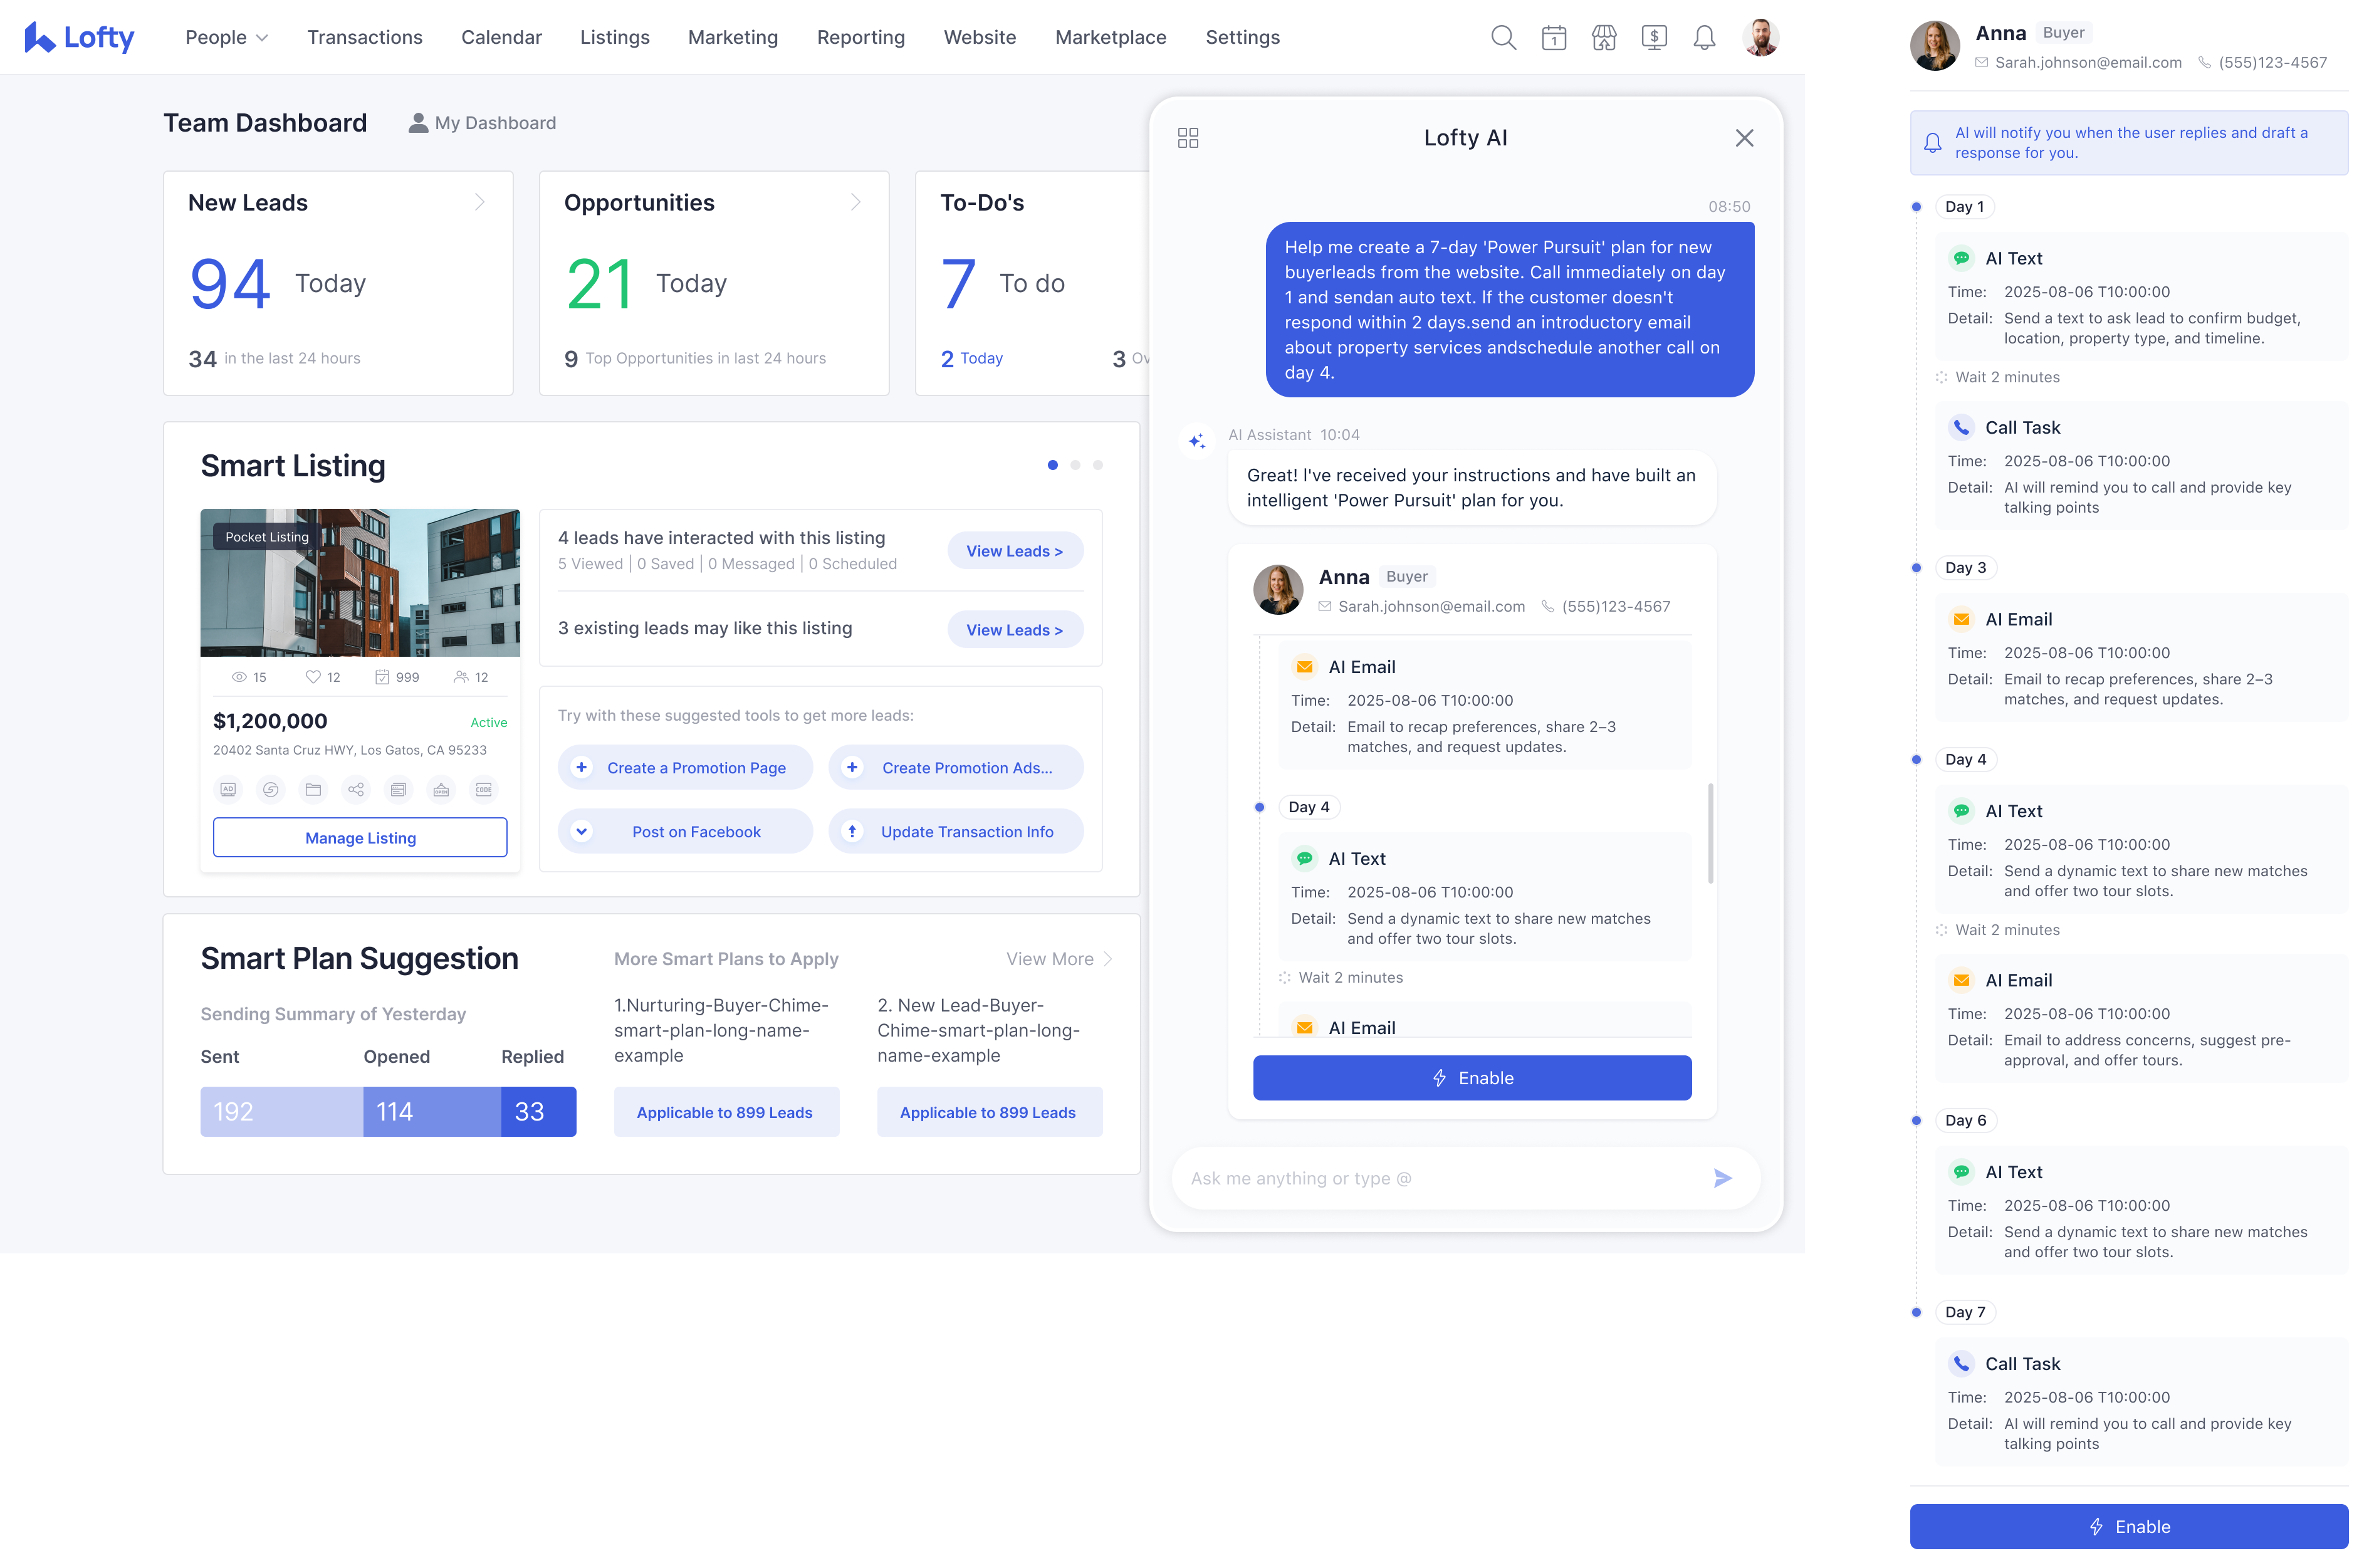The width and height of the screenshot is (2374, 1568).
Task: Expand the People dropdown menu
Action: 227,38
